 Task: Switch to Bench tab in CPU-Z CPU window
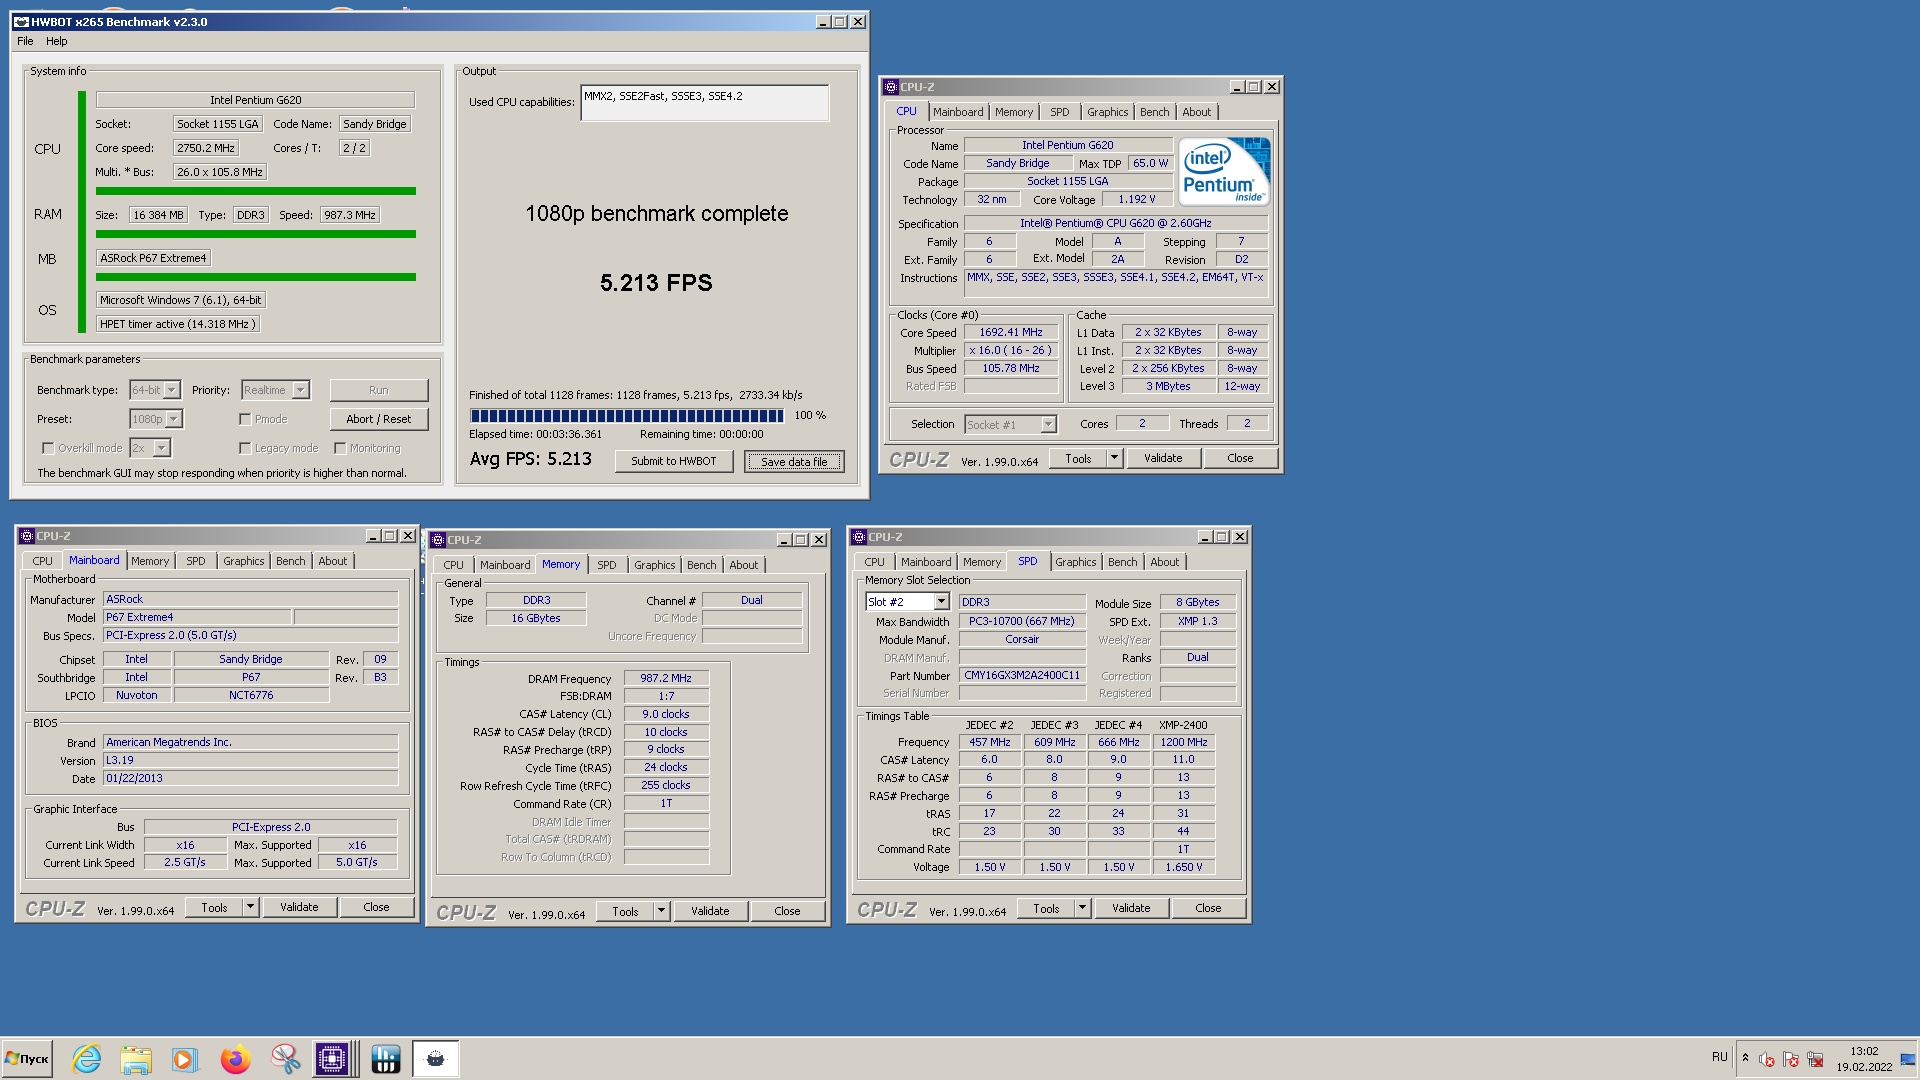coord(1154,112)
